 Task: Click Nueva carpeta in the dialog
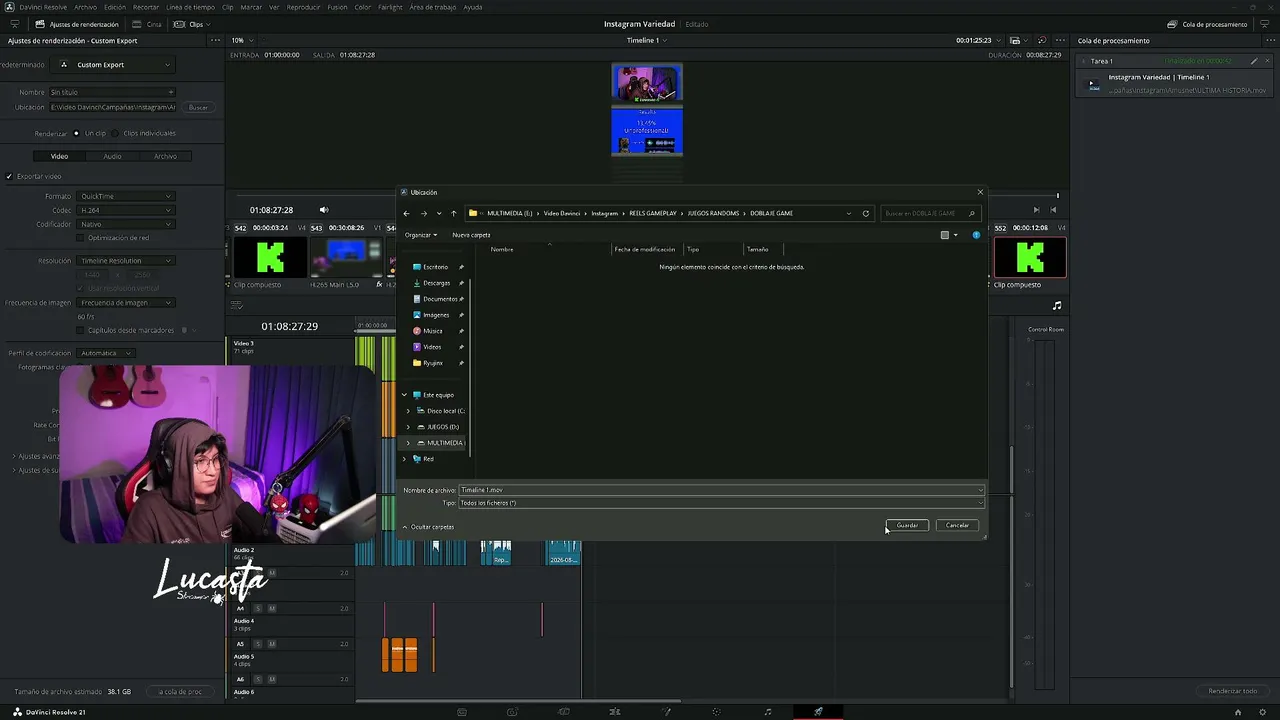click(x=471, y=235)
